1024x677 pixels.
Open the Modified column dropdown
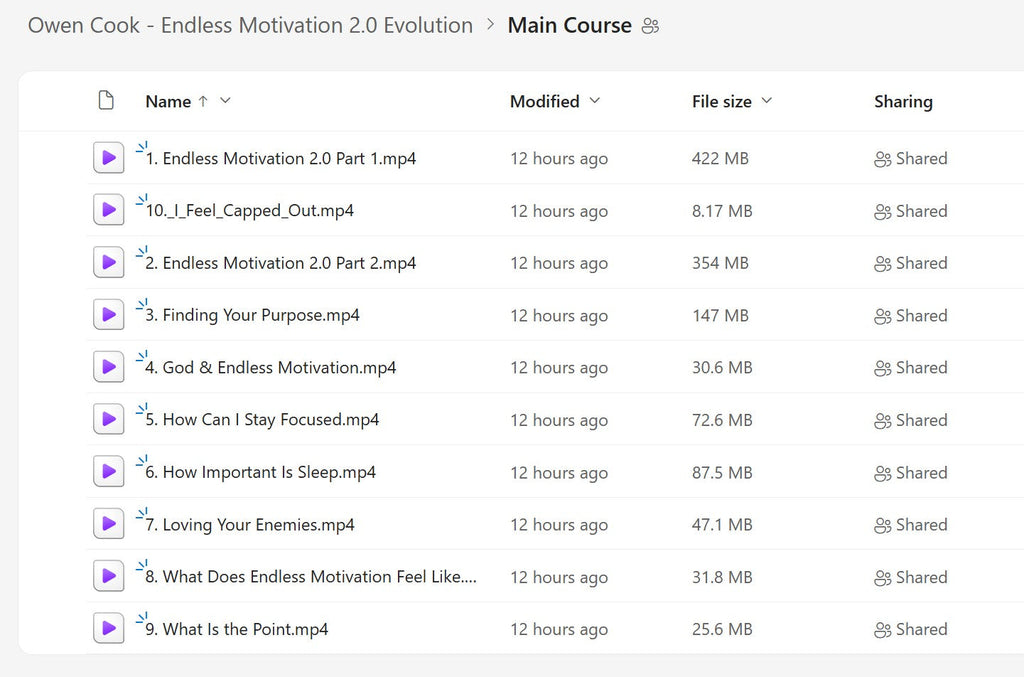click(594, 101)
